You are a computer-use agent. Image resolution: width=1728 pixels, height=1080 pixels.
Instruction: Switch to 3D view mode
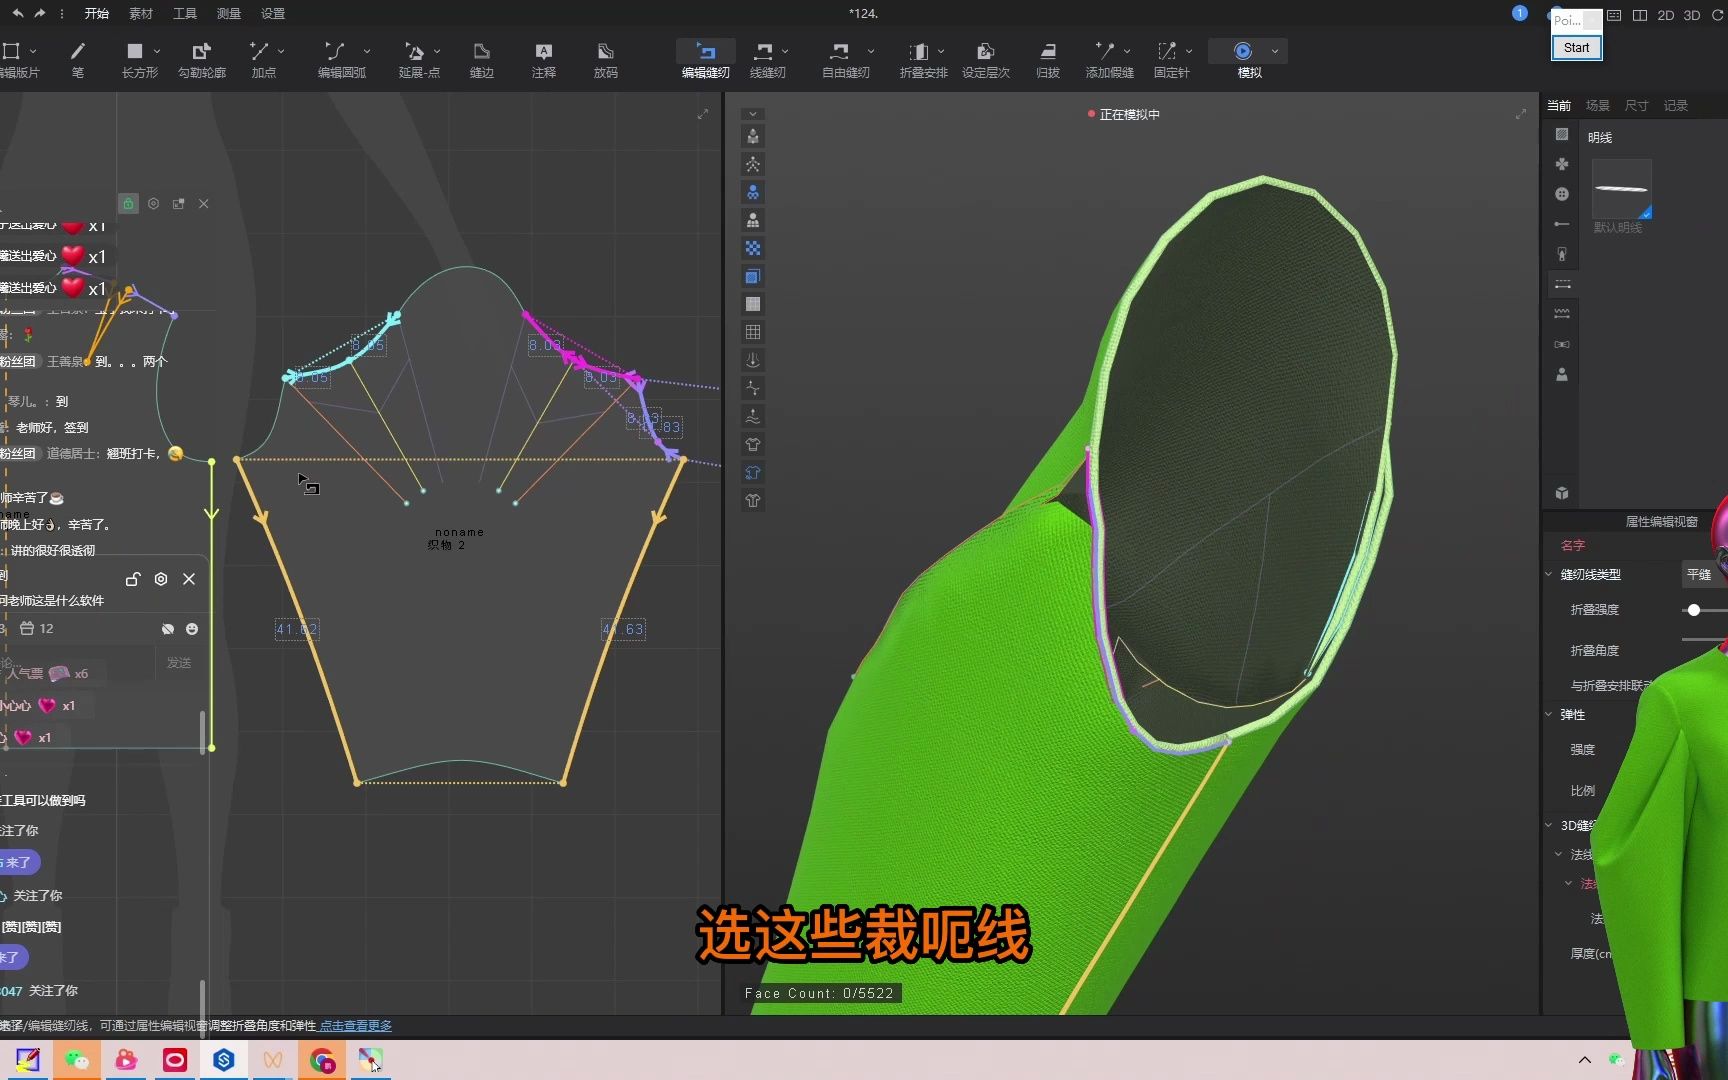[1692, 15]
